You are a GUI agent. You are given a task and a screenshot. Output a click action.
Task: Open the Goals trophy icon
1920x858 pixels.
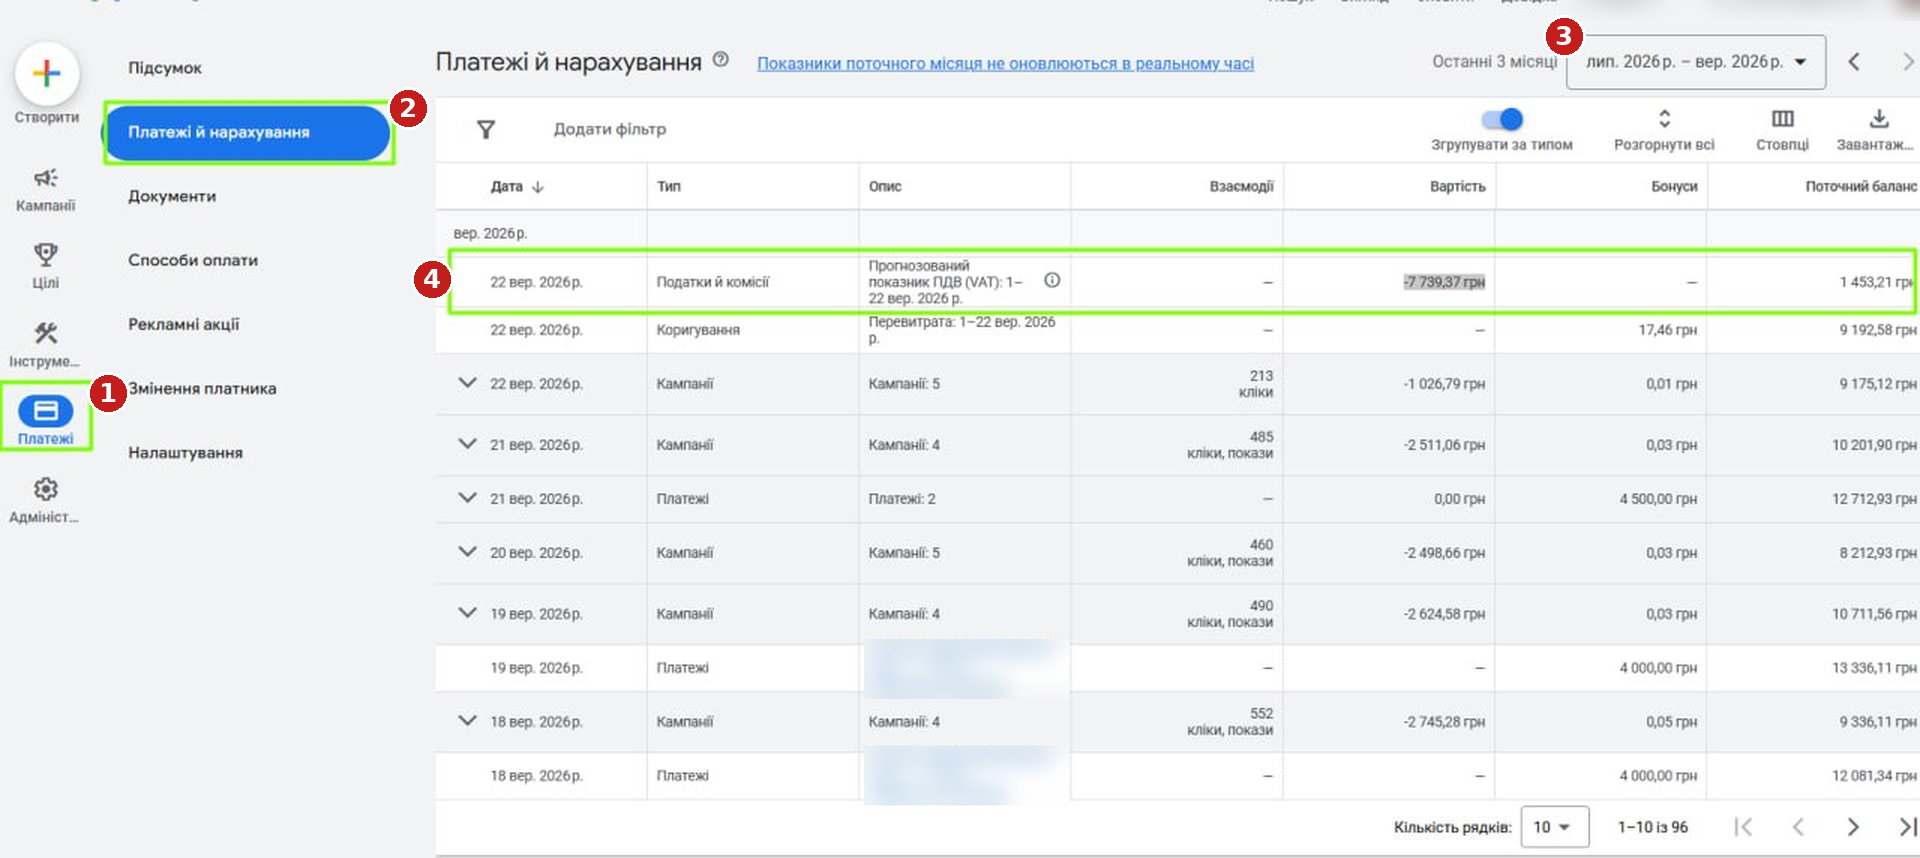[x=46, y=254]
